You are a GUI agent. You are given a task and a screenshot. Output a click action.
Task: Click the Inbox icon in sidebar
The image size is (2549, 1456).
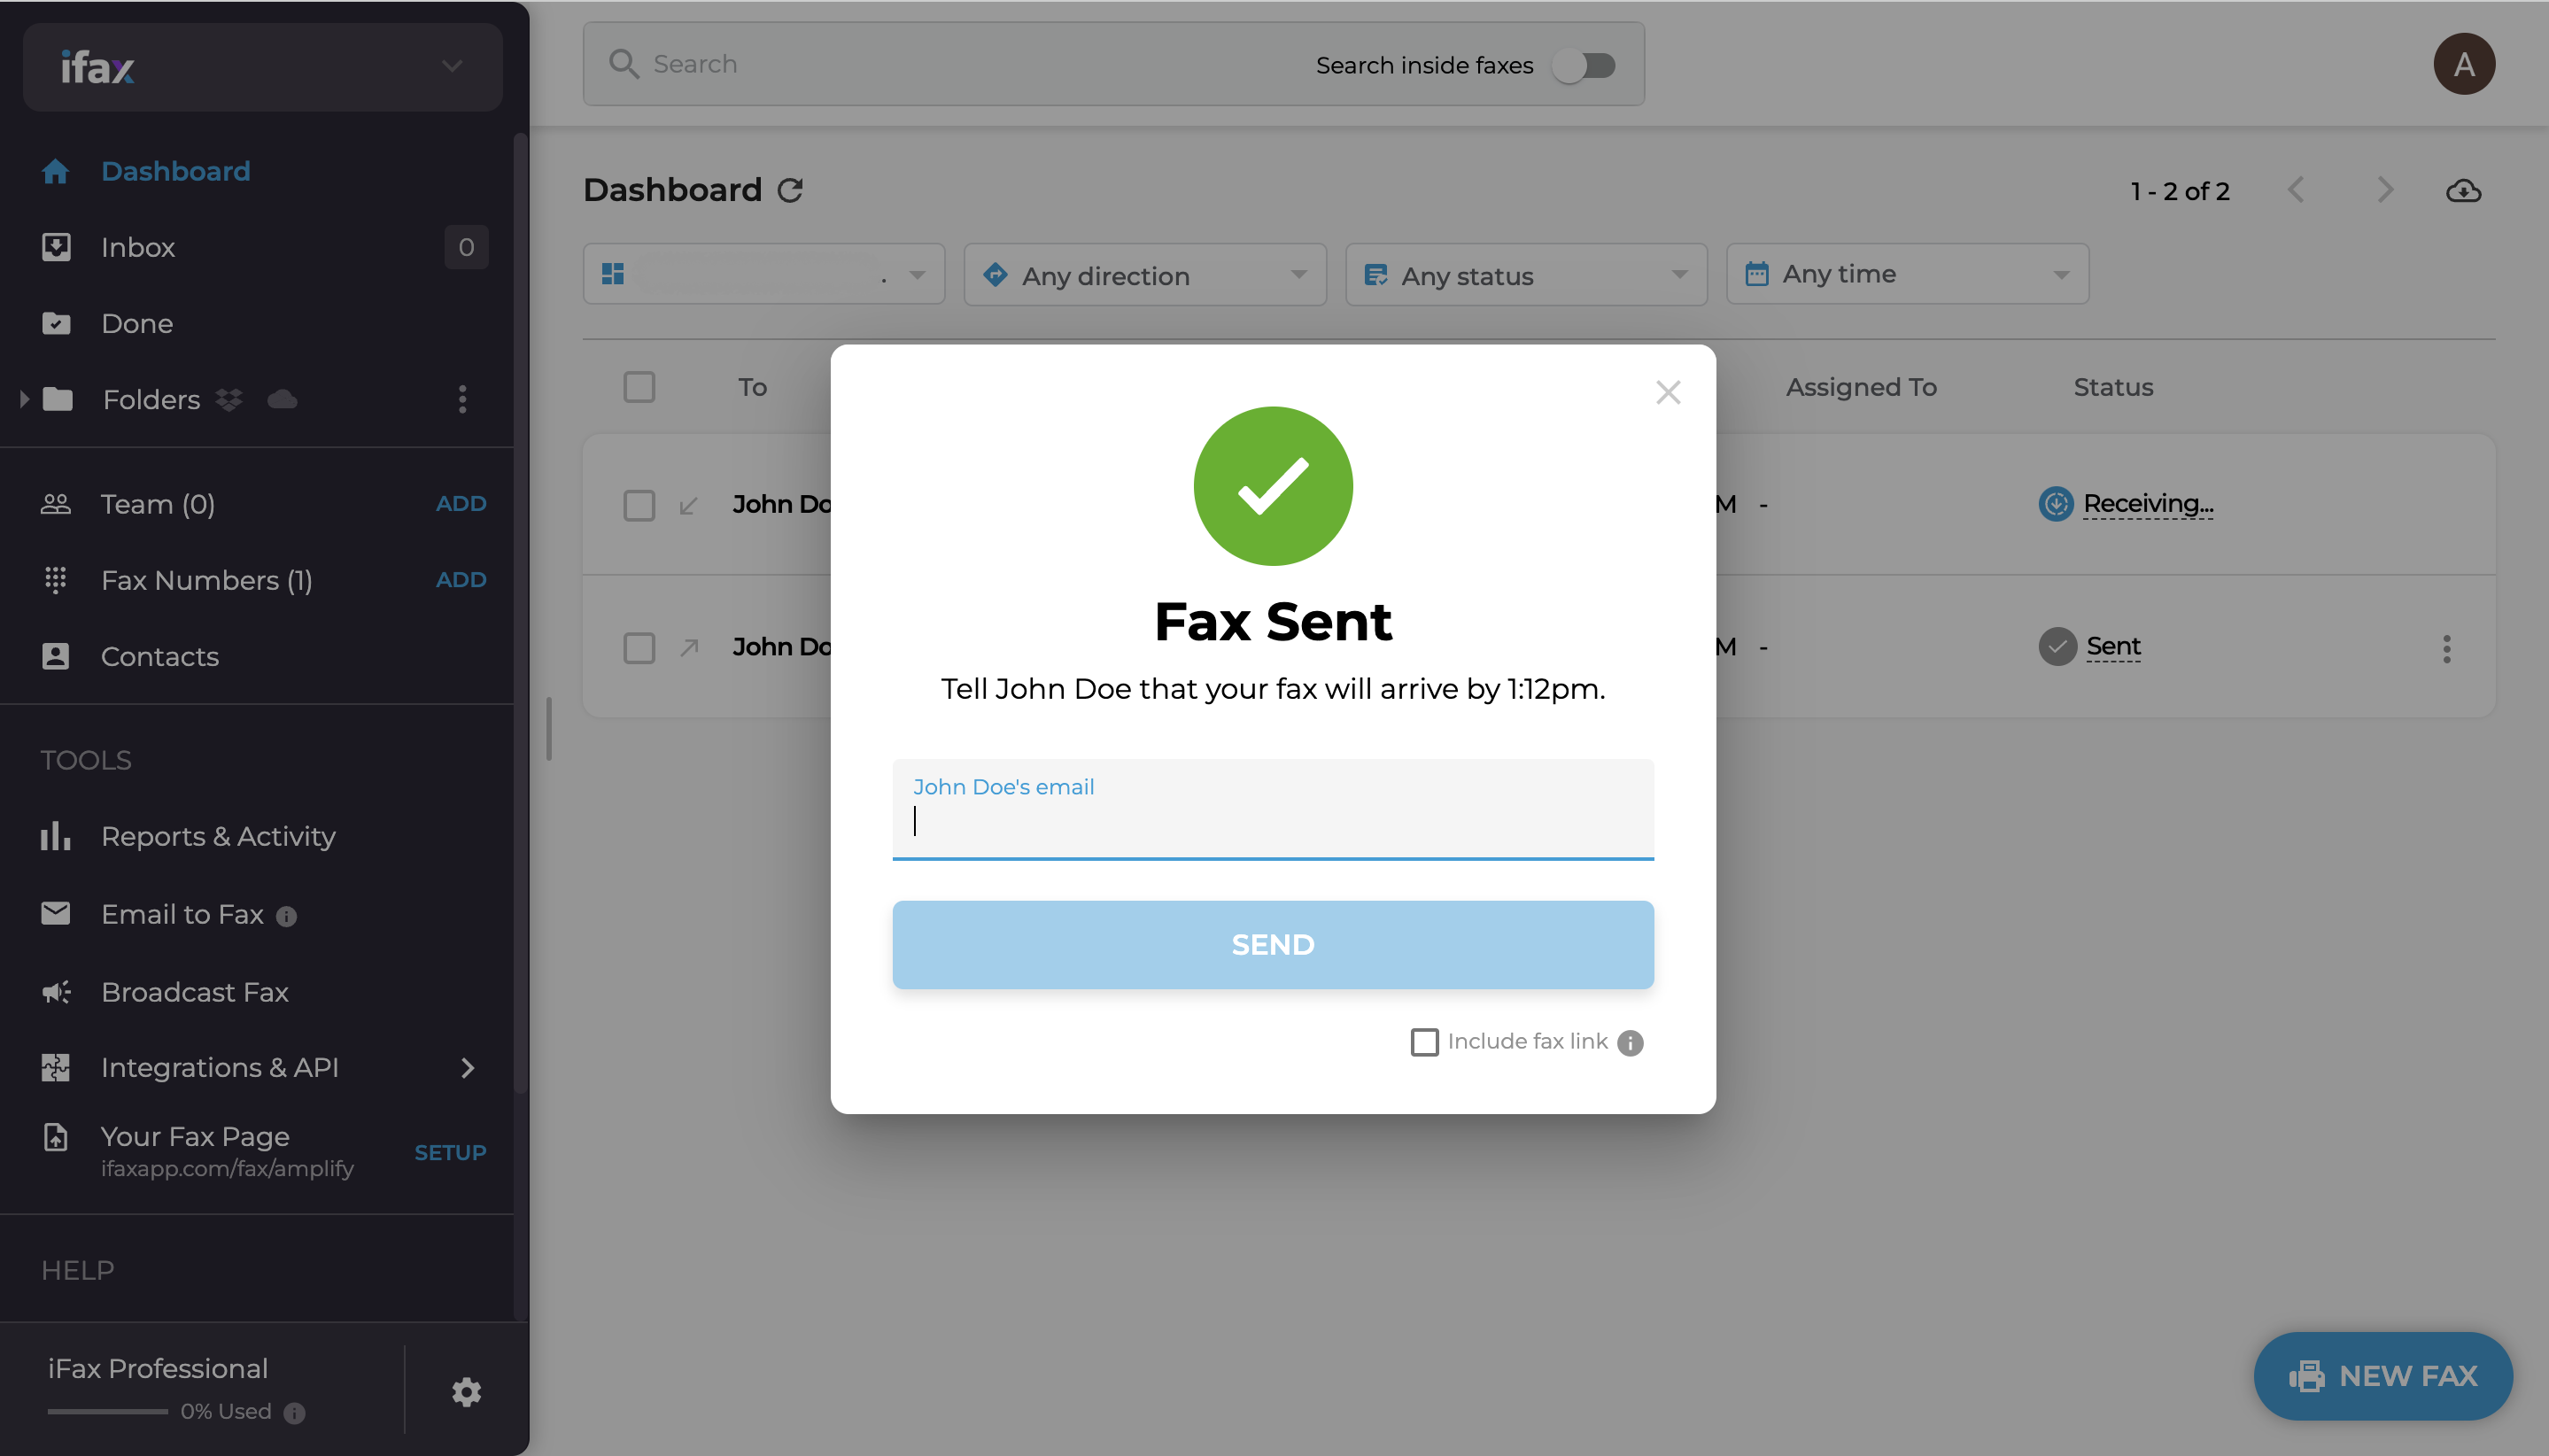click(x=58, y=247)
